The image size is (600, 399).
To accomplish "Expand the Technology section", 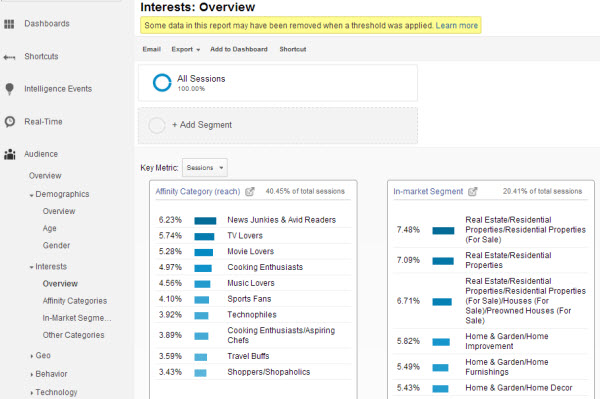I will (54, 392).
